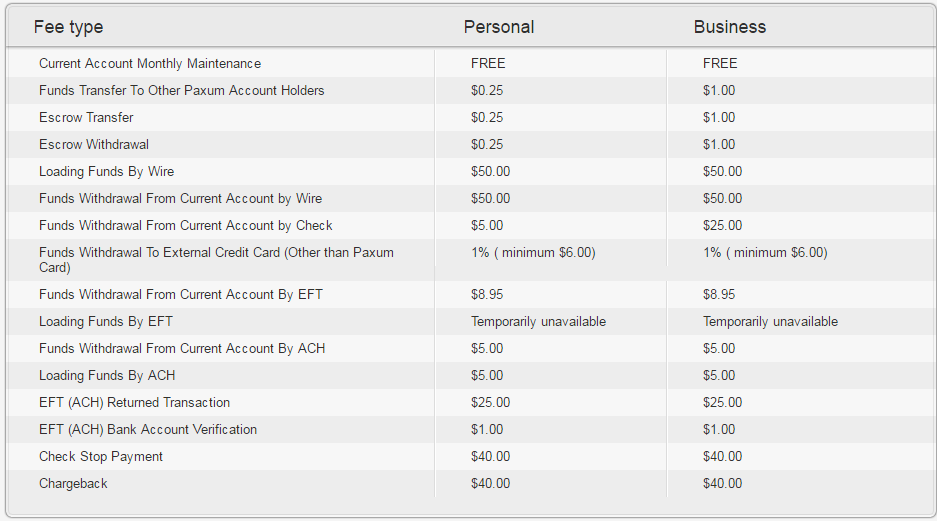This screenshot has height=521, width=937.
Task: Select the Check Stop Payment row label
Action: pos(101,456)
